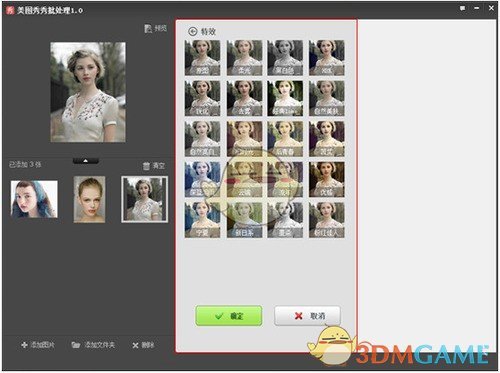
Task: Click the 已添加 3 张 count label
Action: tap(25, 164)
